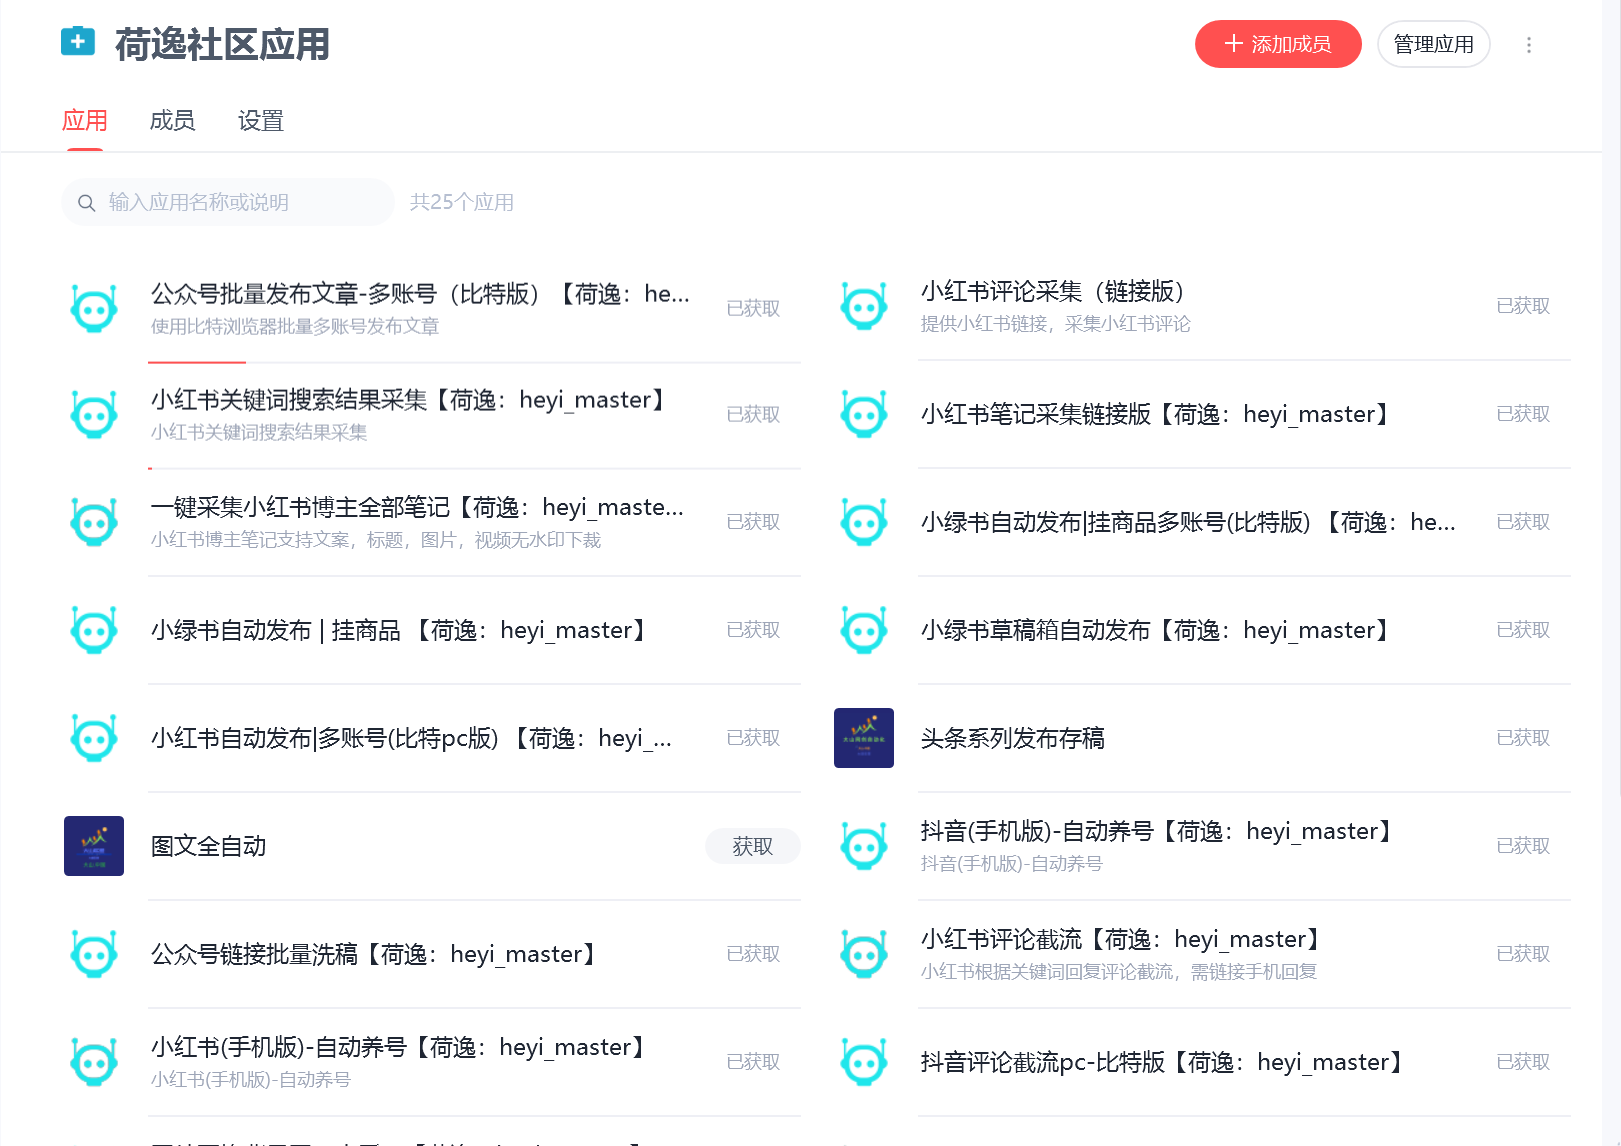
Task: Open 小红书(手机版)-自动养号 app title
Action: pos(398,1047)
